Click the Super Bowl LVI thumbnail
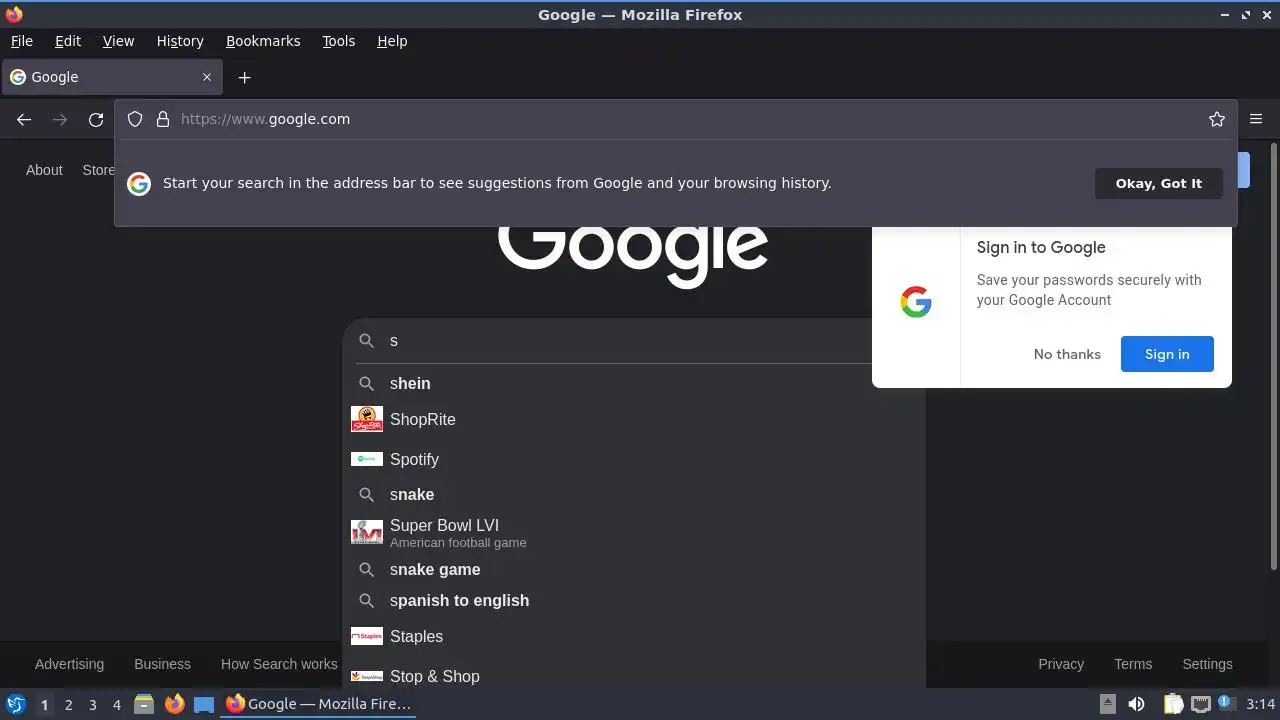Image resolution: width=1280 pixels, height=720 pixels. click(x=367, y=533)
